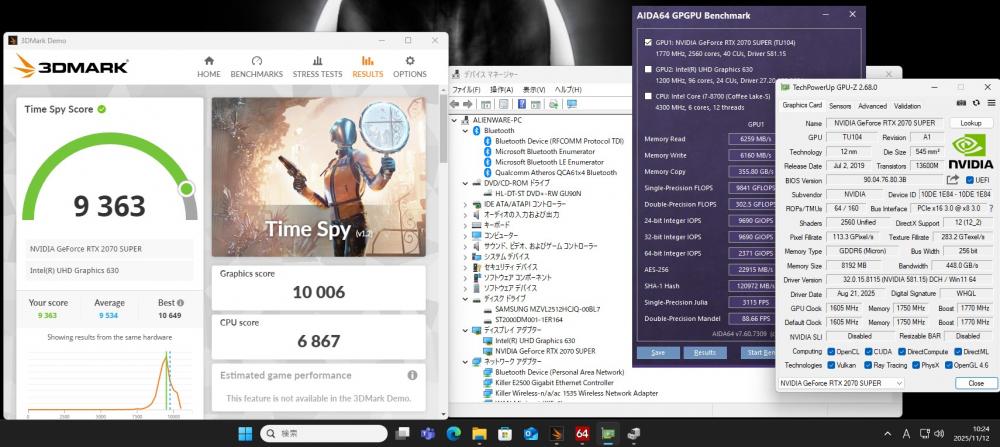
Task: Collapse the Bluetooth category
Action: coord(466,131)
